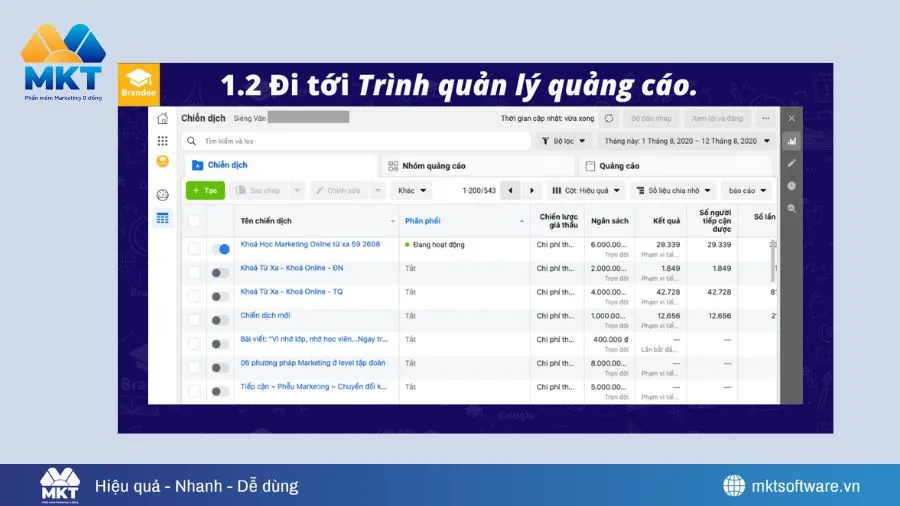This screenshot has height=506, width=900.
Task: Click the Xem lại và đăng button
Action: [x=717, y=118]
